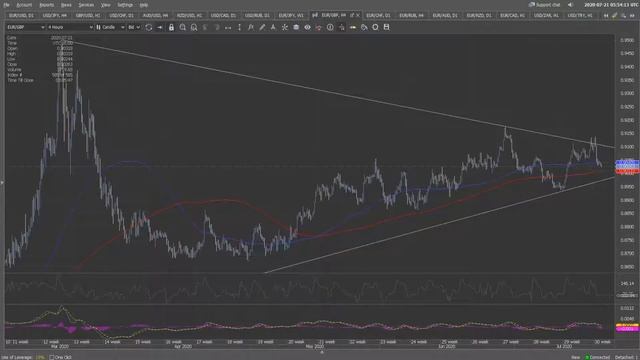Viewport: 640px width, 360px height.
Task: Open the Bid price side dropdown
Action: tap(134, 27)
